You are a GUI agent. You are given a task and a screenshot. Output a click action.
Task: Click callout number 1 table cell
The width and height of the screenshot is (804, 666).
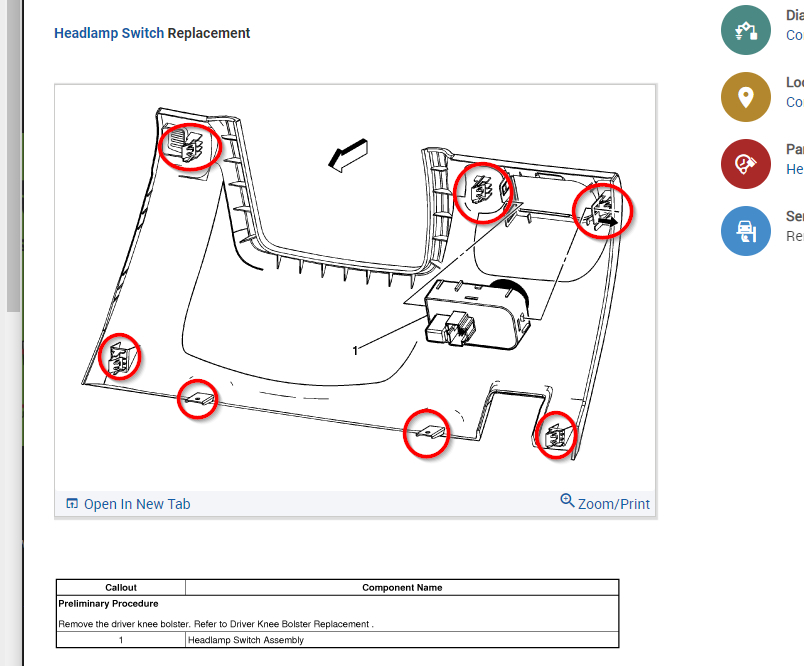tap(121, 640)
